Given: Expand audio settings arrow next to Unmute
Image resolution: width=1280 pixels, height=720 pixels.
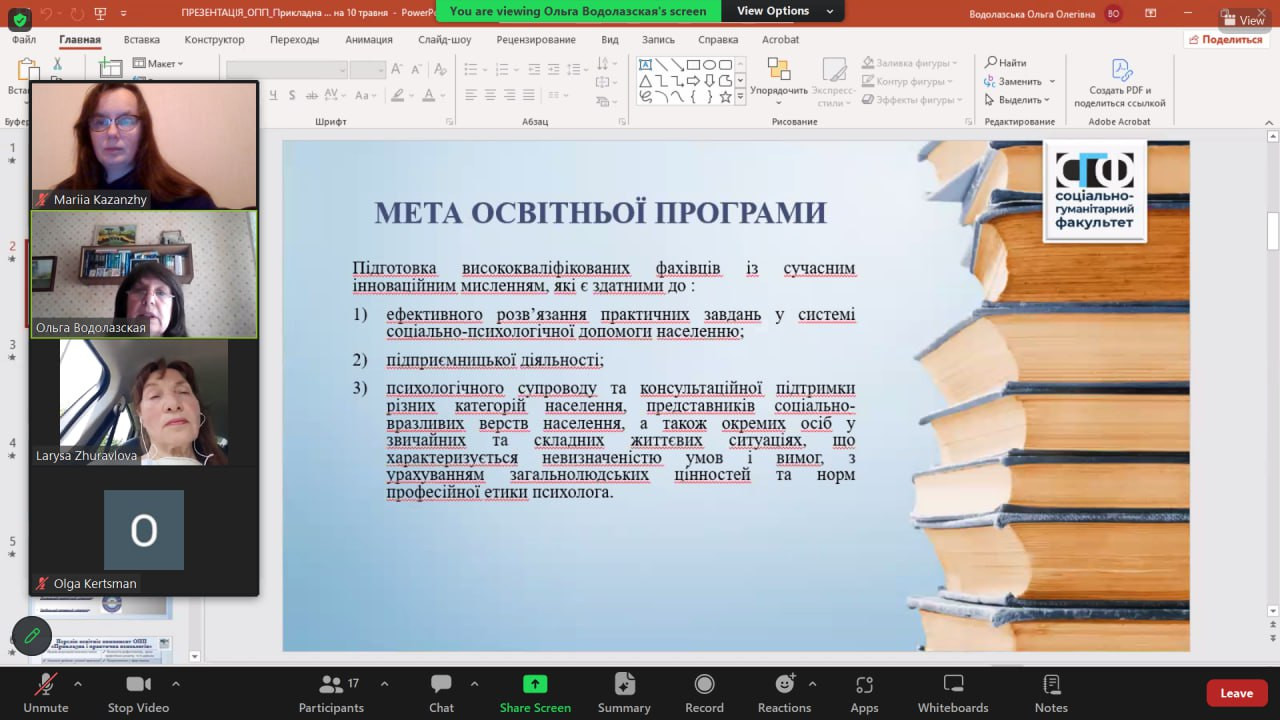Looking at the screenshot, I should coord(78,684).
